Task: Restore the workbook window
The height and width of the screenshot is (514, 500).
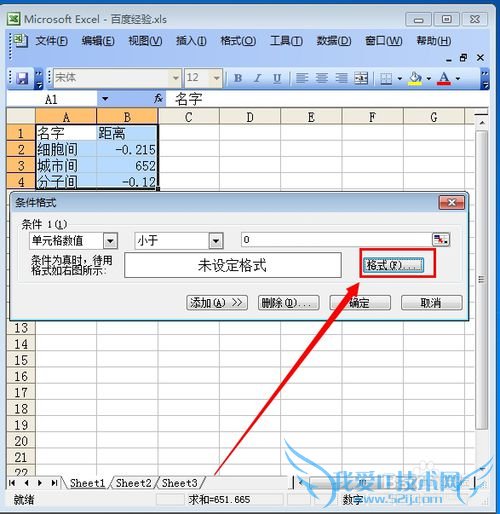Action: [x=463, y=58]
